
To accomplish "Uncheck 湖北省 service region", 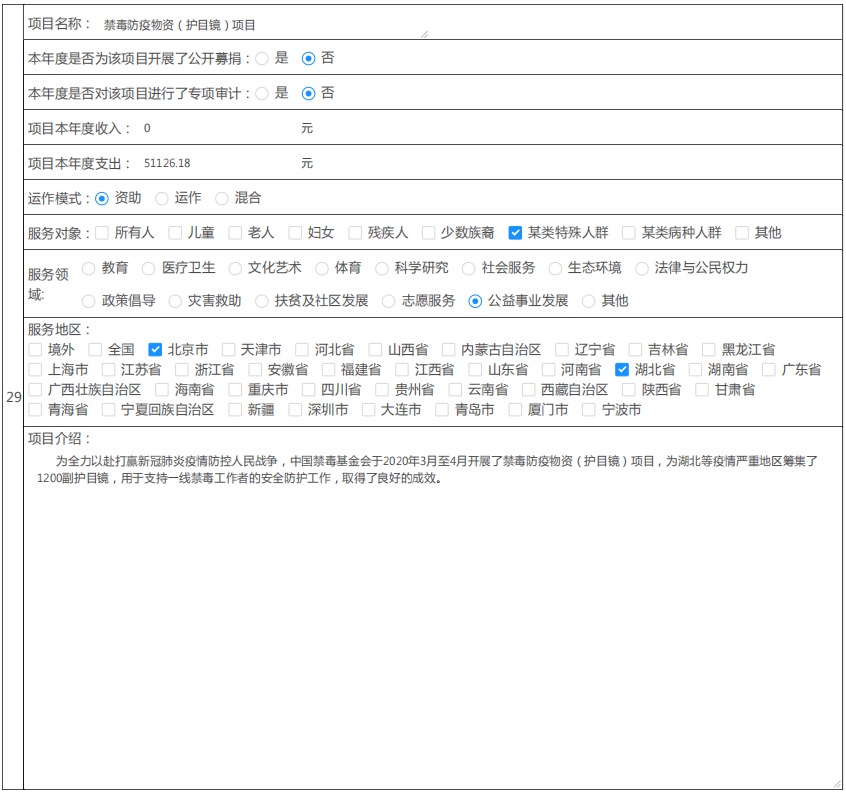I will 622,370.
